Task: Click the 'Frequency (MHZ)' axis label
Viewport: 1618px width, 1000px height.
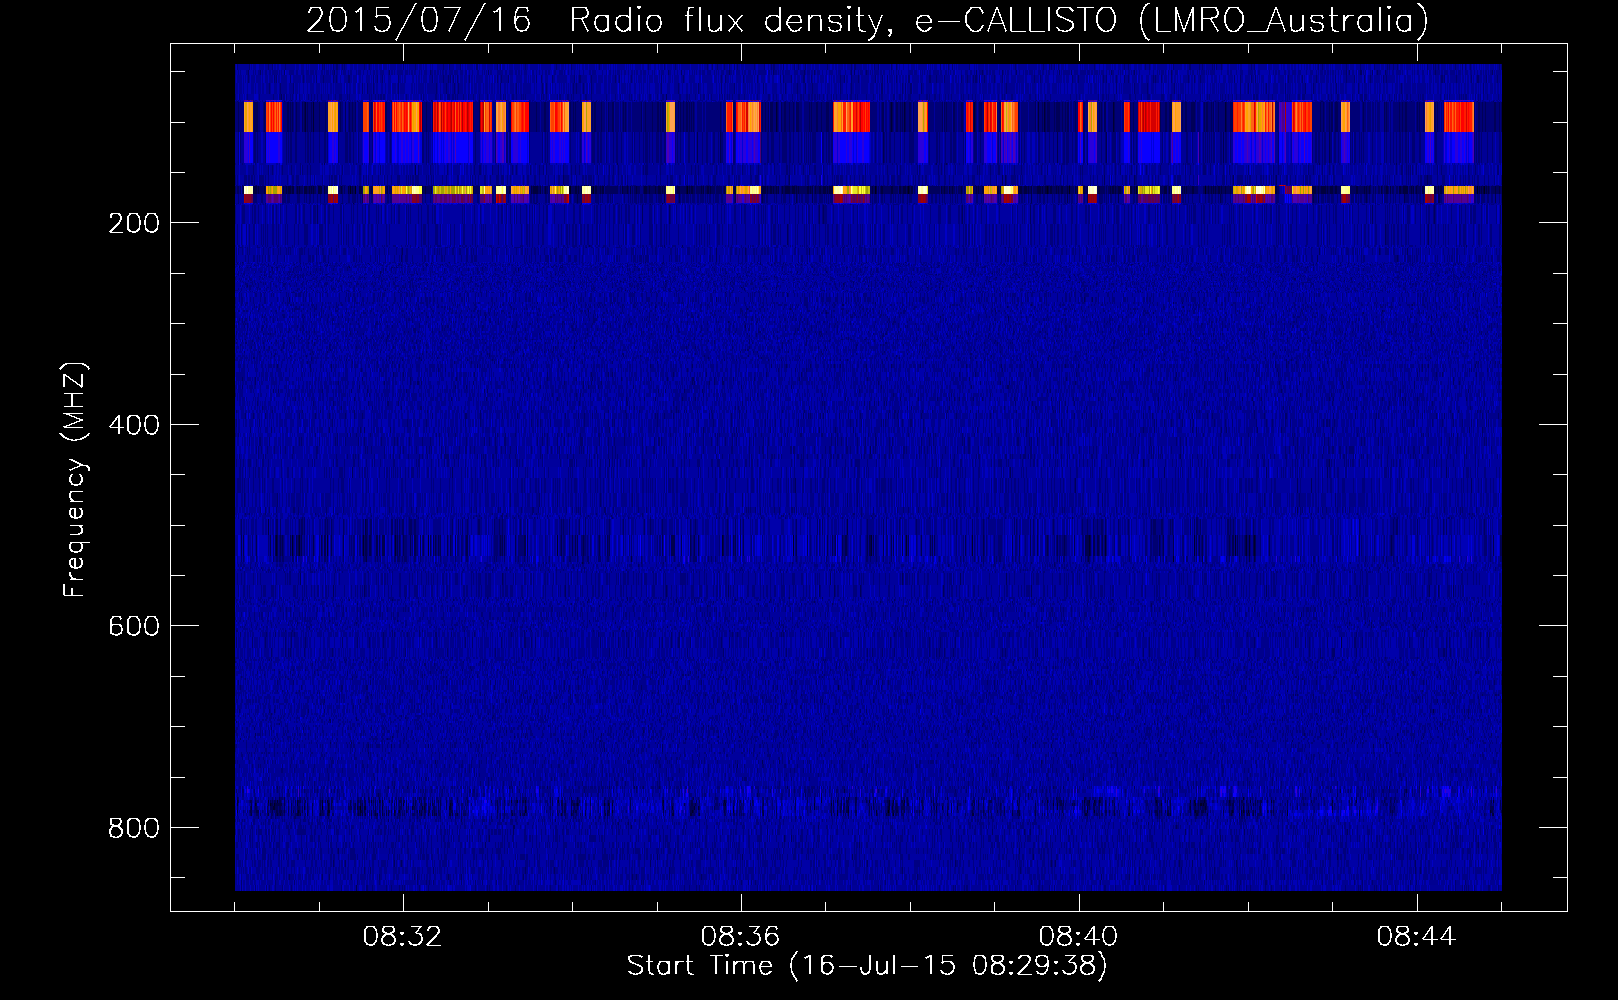Action: [75, 479]
